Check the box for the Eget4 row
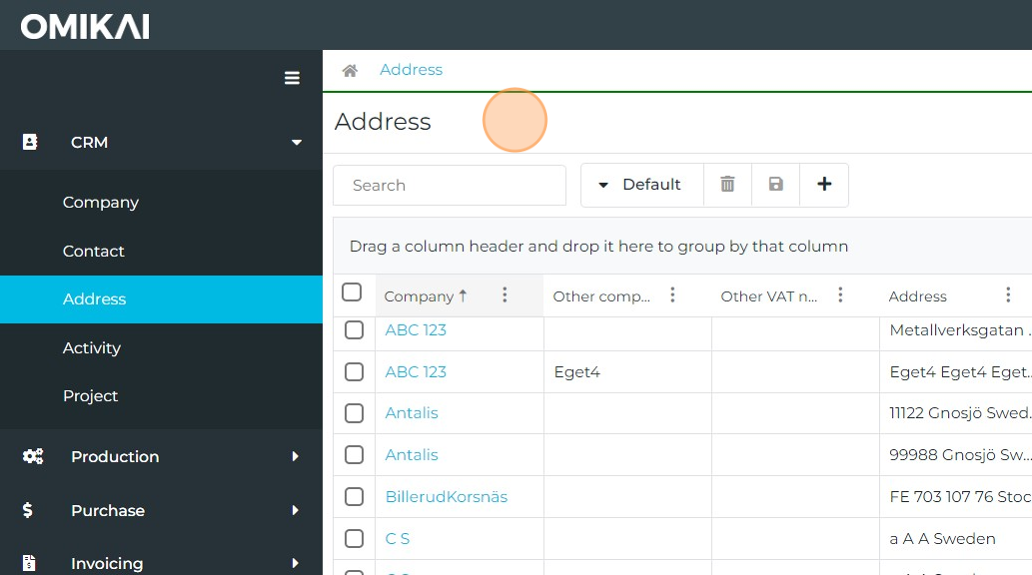The width and height of the screenshot is (1032, 575). (x=354, y=372)
